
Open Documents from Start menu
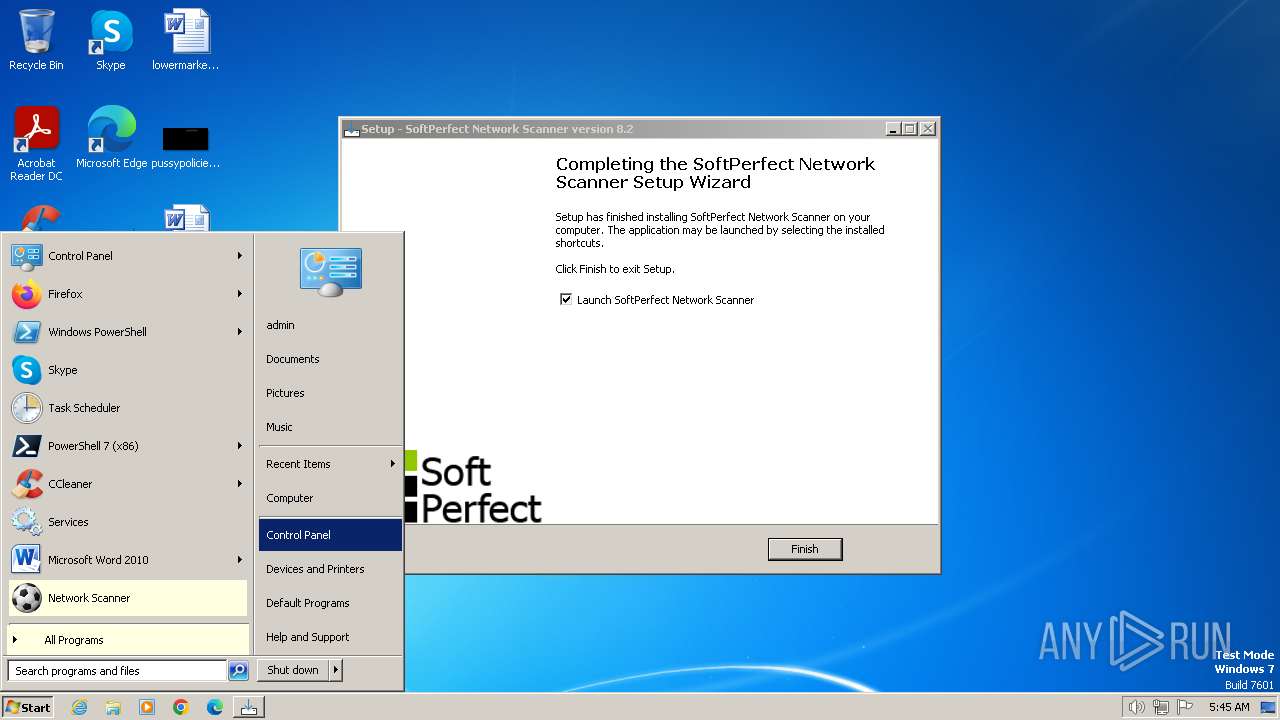(330, 359)
